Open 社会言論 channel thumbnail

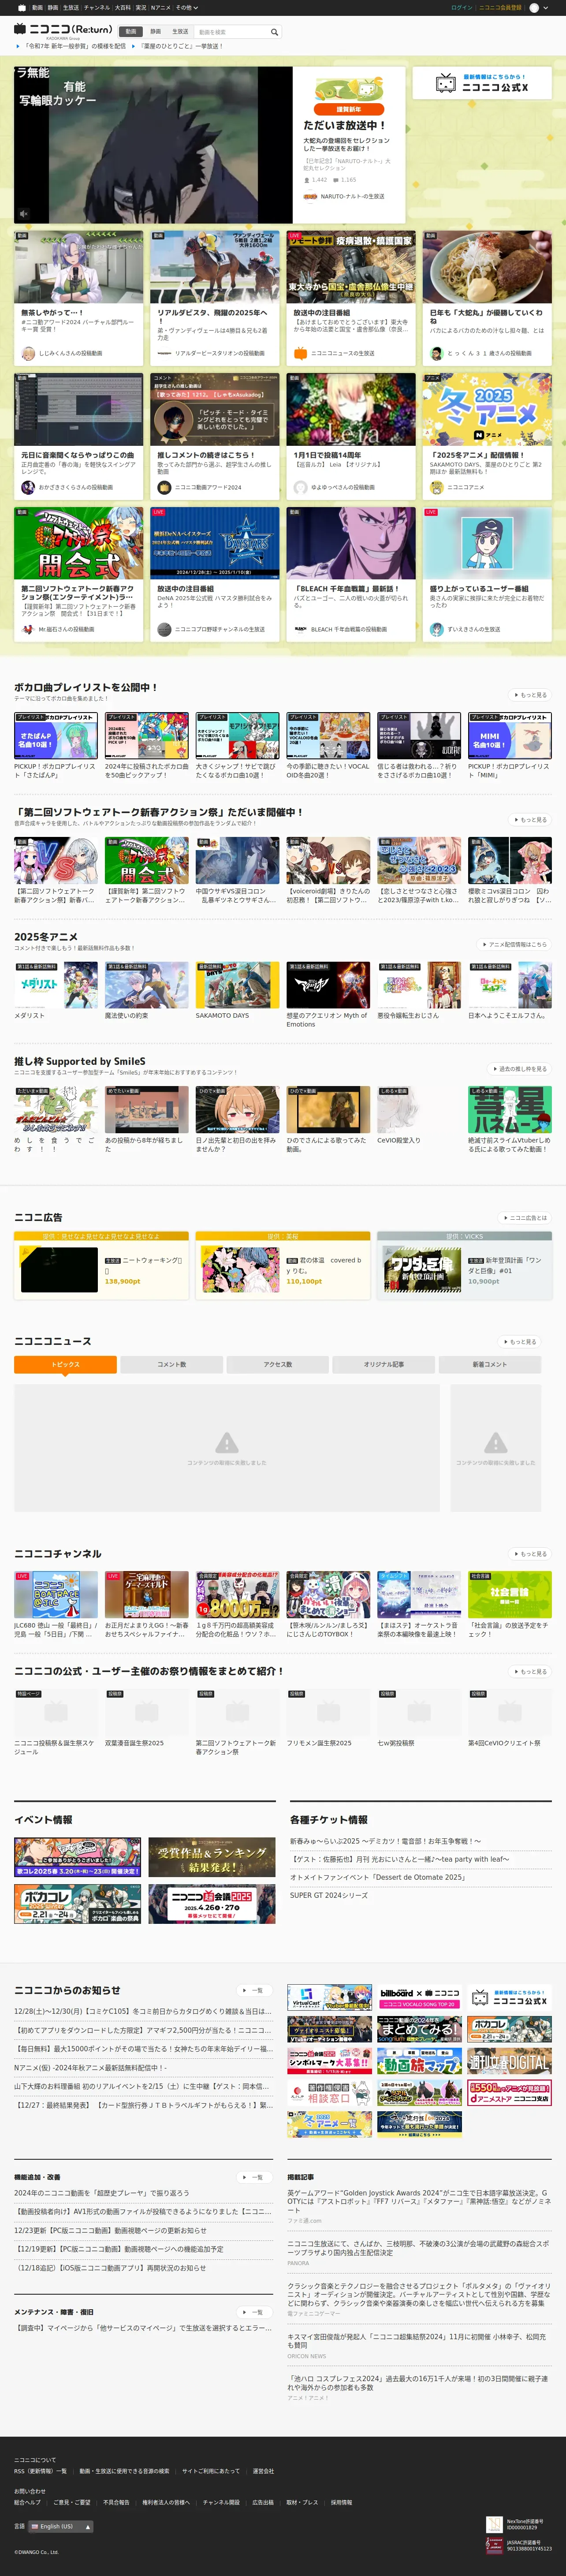click(x=510, y=1595)
